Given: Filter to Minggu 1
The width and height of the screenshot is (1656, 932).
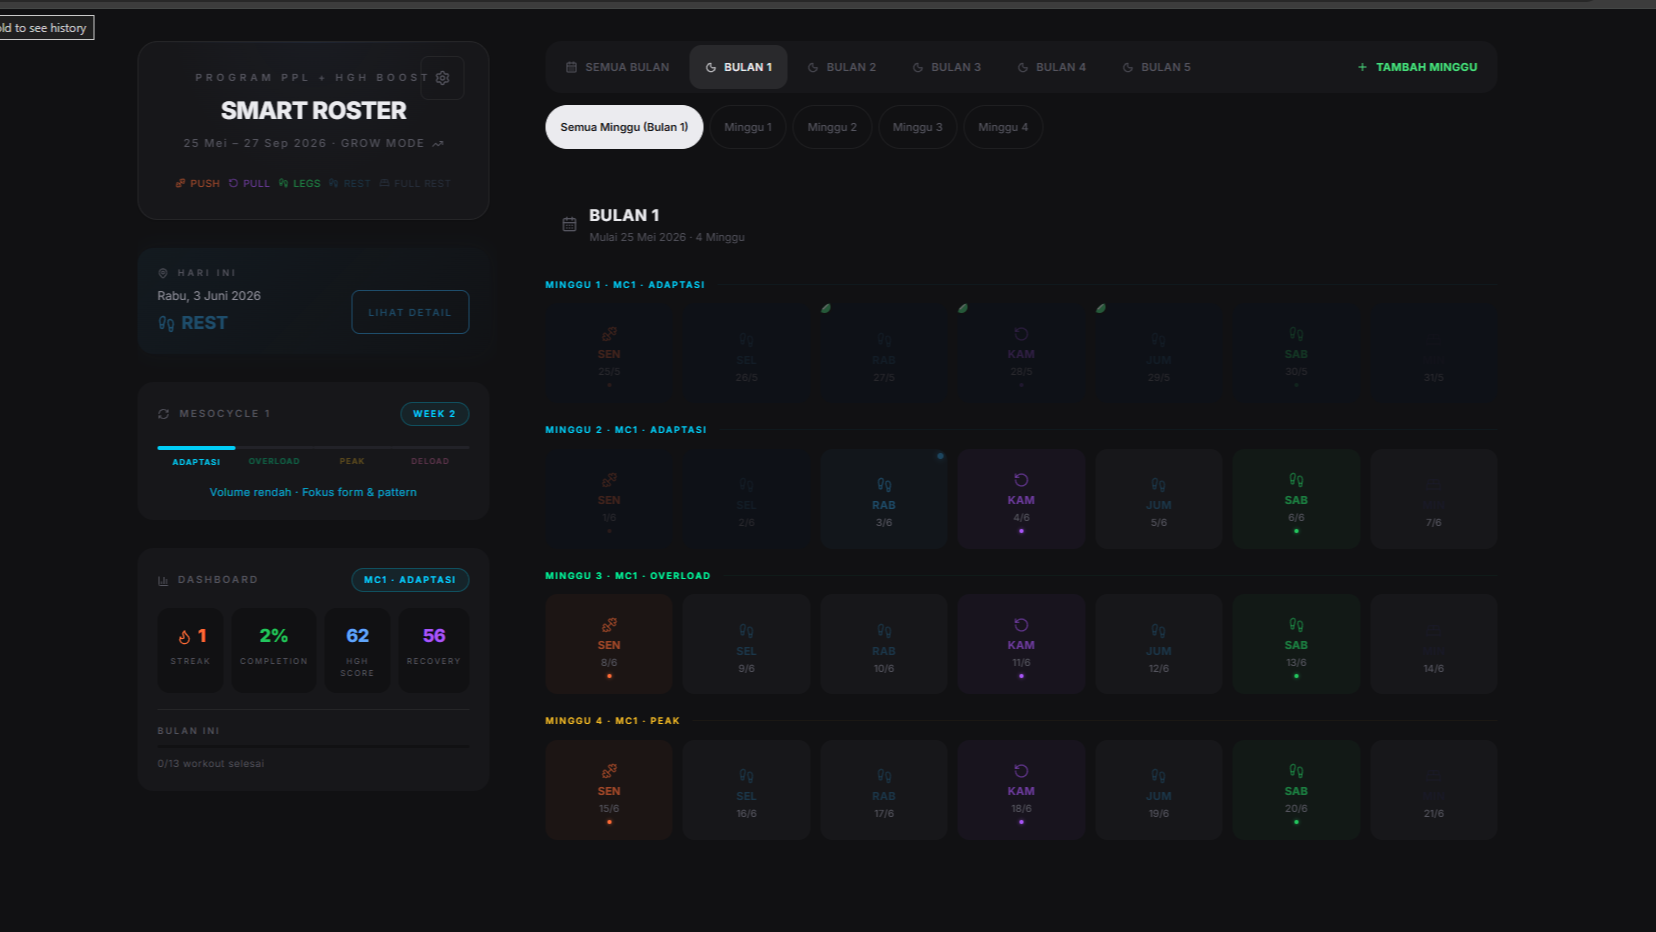Looking at the screenshot, I should tap(748, 127).
